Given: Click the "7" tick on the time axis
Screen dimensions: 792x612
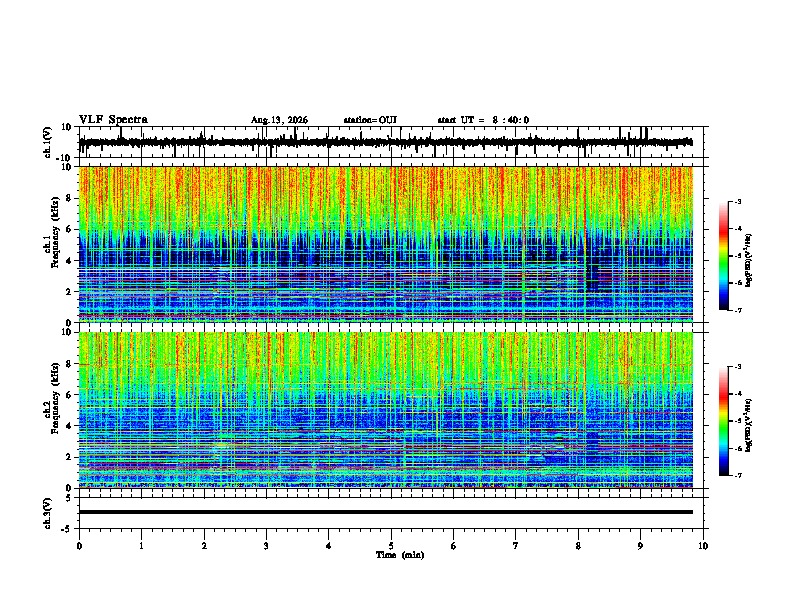Looking at the screenshot, I should tap(516, 546).
